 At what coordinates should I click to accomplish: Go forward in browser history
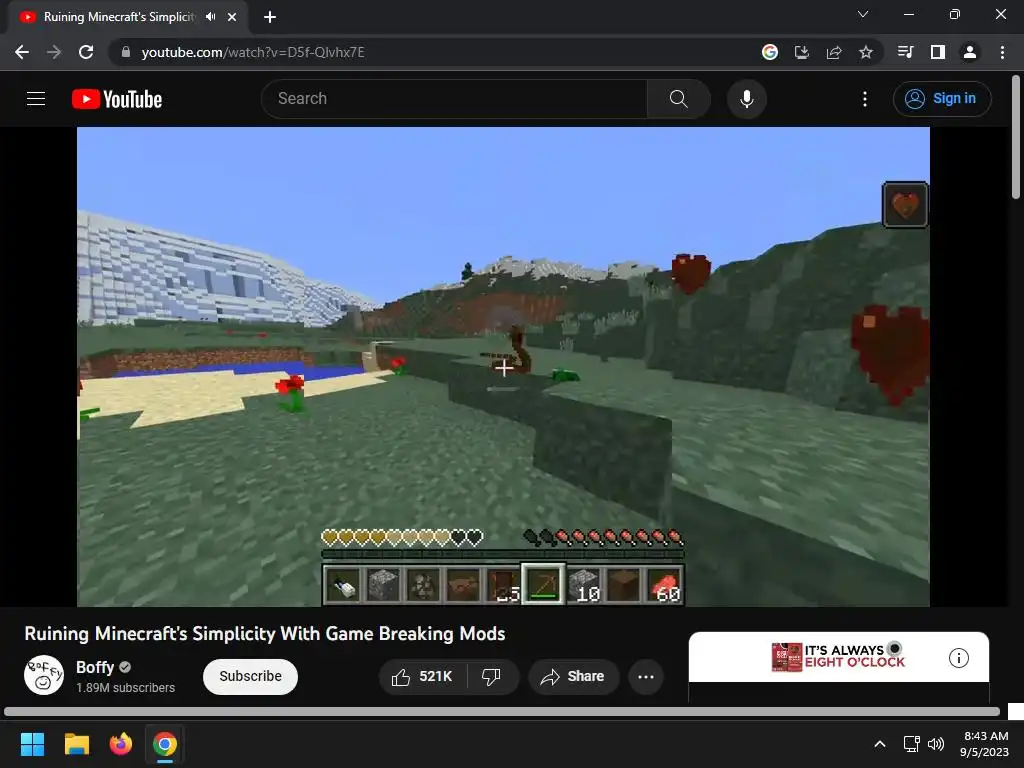click(54, 52)
